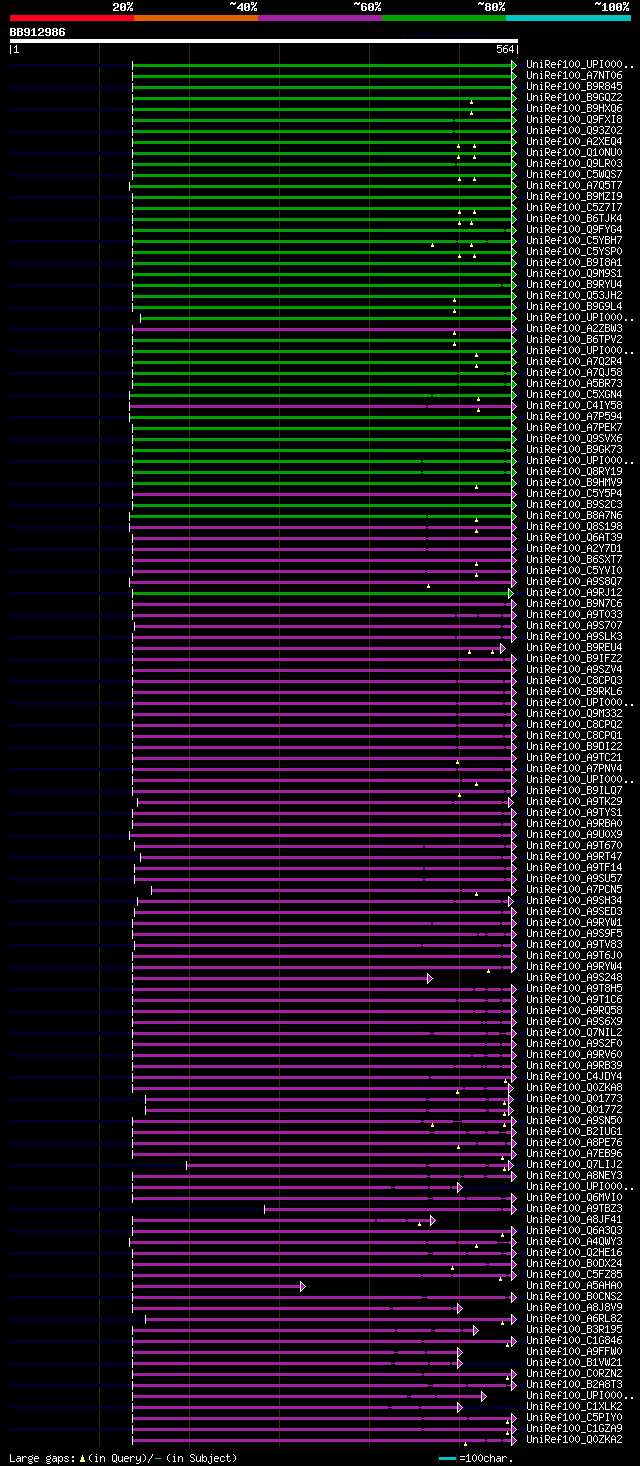Click the short A5AHA0 alignment arrowhead
The width and height of the screenshot is (640, 1466).
(303, 1286)
